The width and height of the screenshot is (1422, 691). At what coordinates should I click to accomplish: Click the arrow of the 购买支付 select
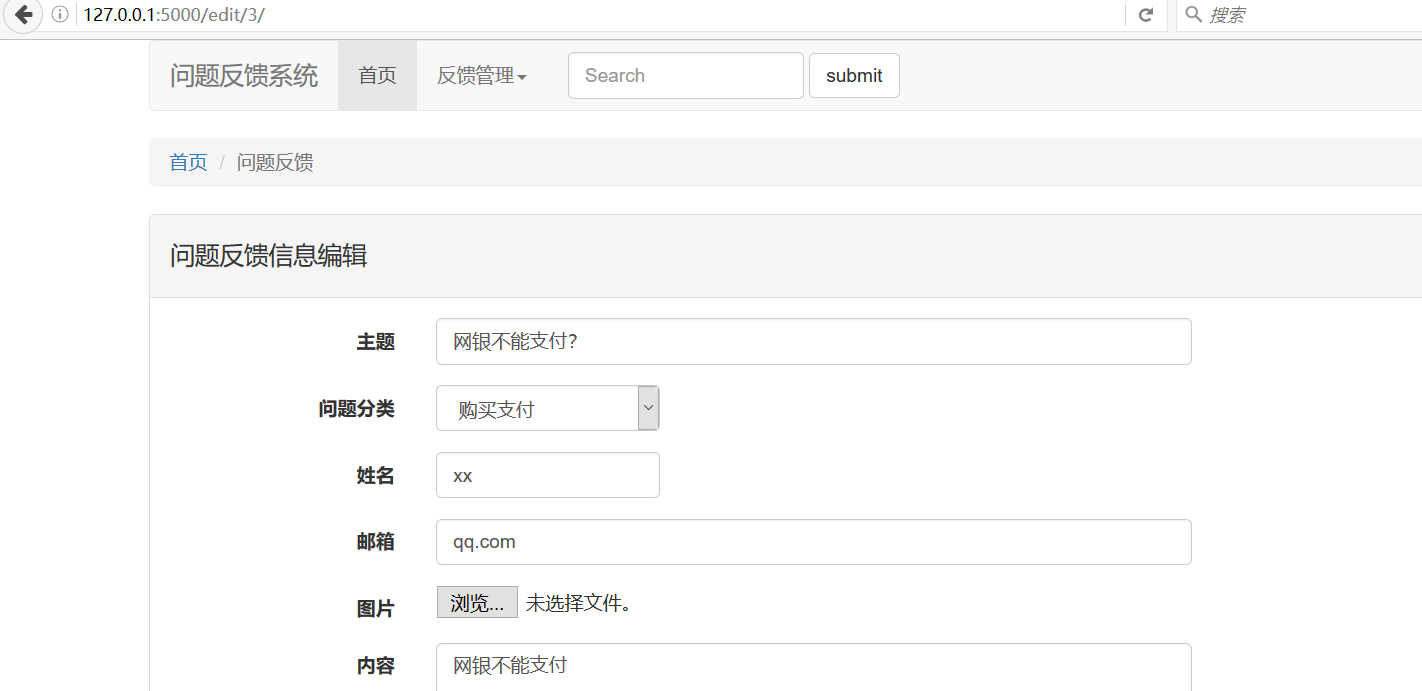pos(648,408)
